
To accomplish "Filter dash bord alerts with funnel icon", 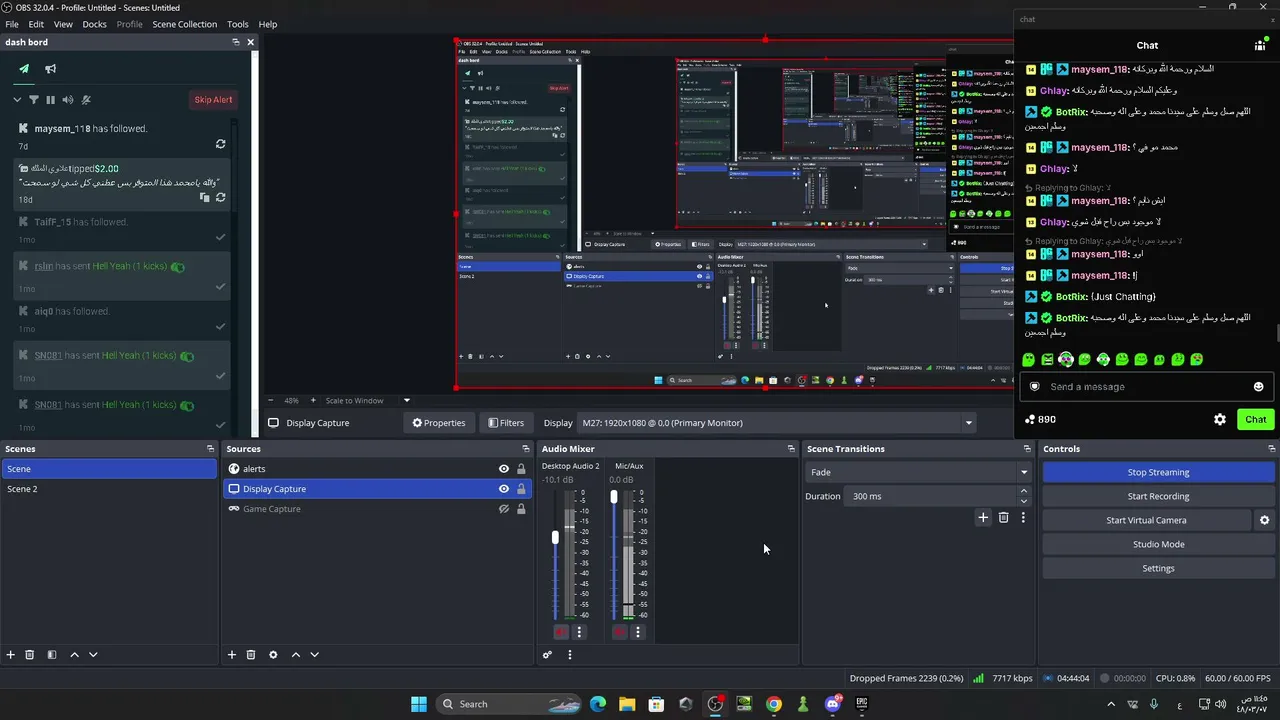I will (x=34, y=100).
